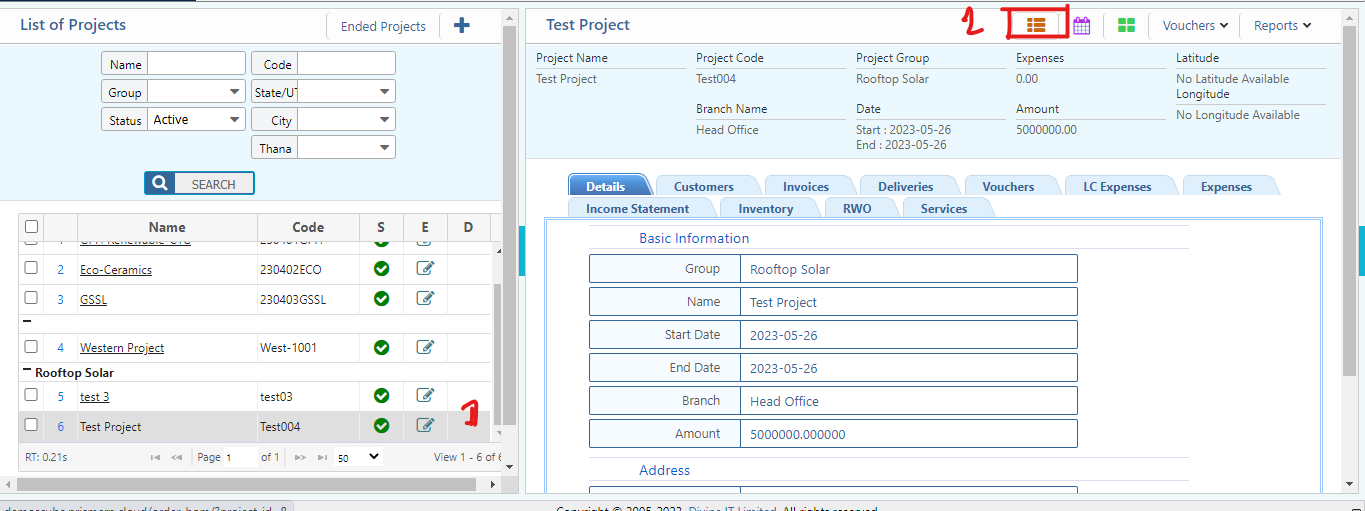The height and width of the screenshot is (511, 1365).
Task: Open the purple calendar icon
Action: [x=1081, y=25]
